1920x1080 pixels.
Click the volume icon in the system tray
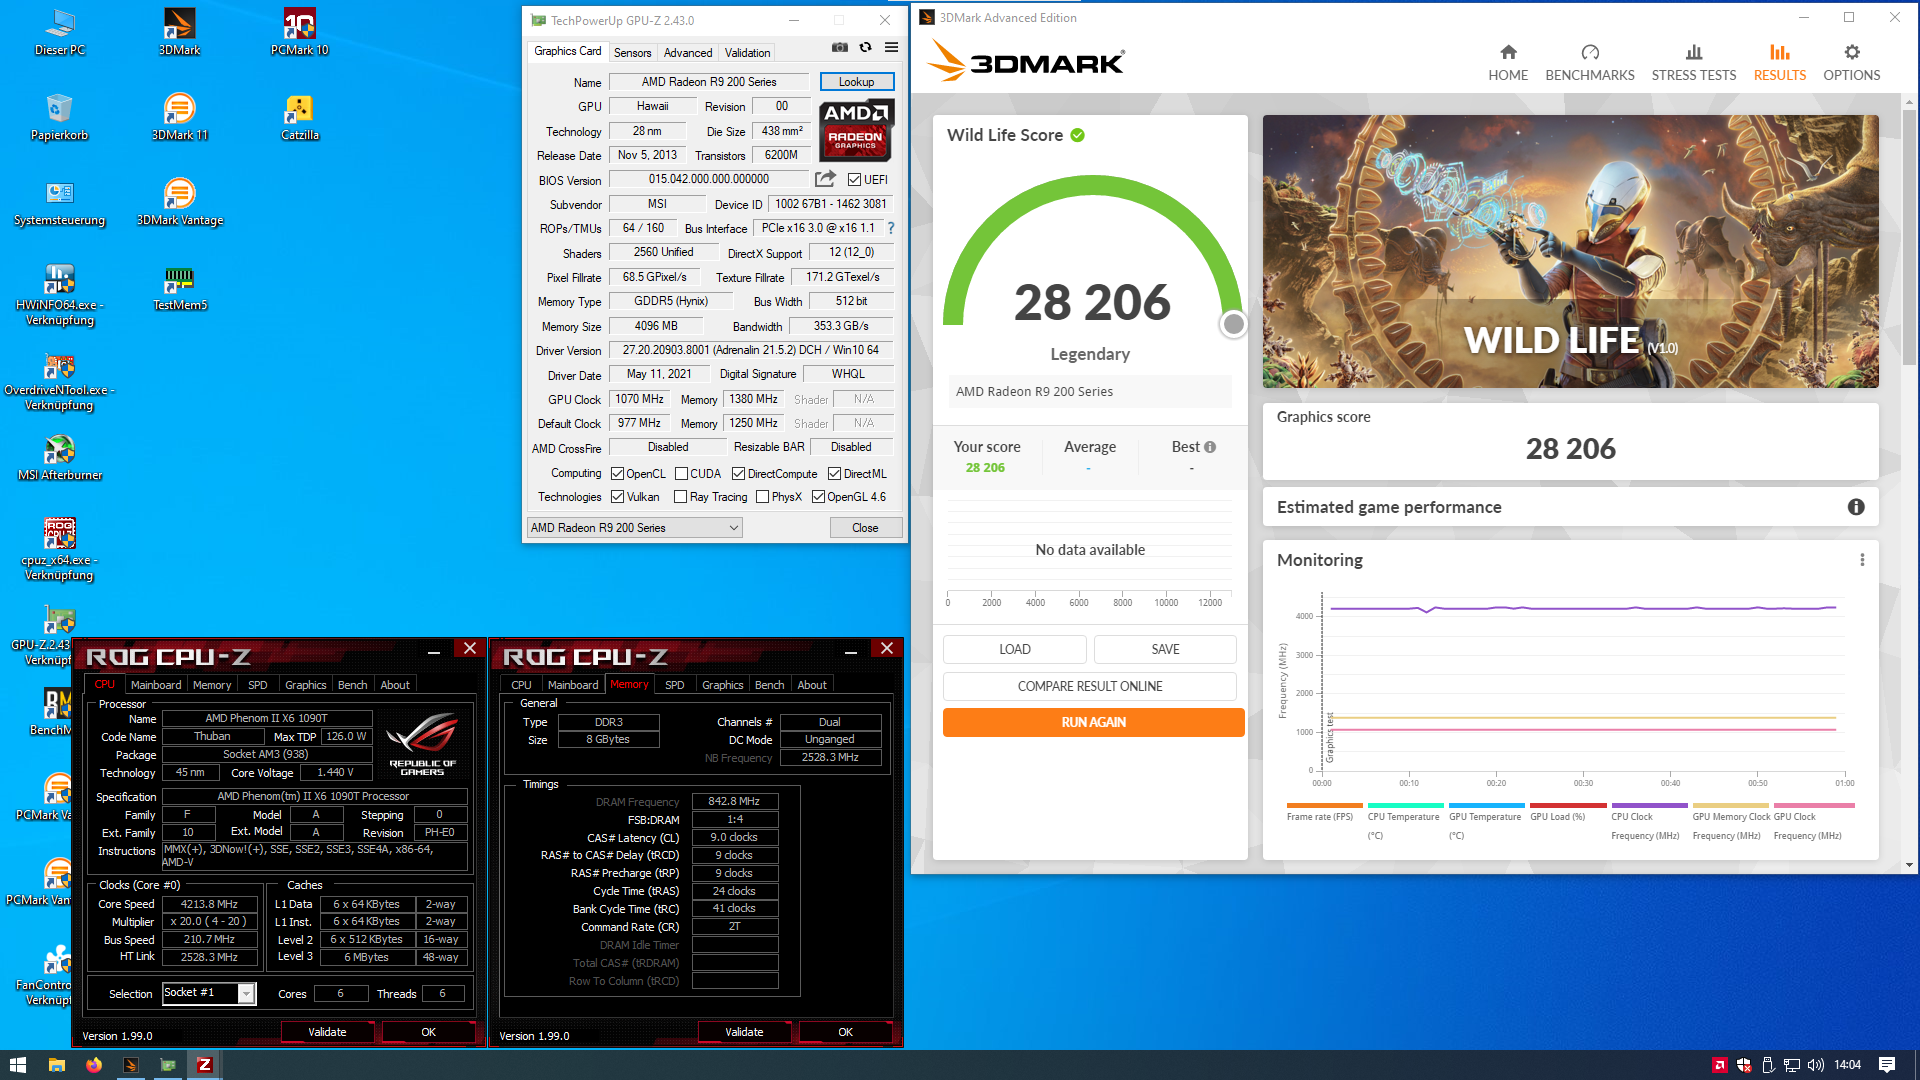click(1815, 1065)
